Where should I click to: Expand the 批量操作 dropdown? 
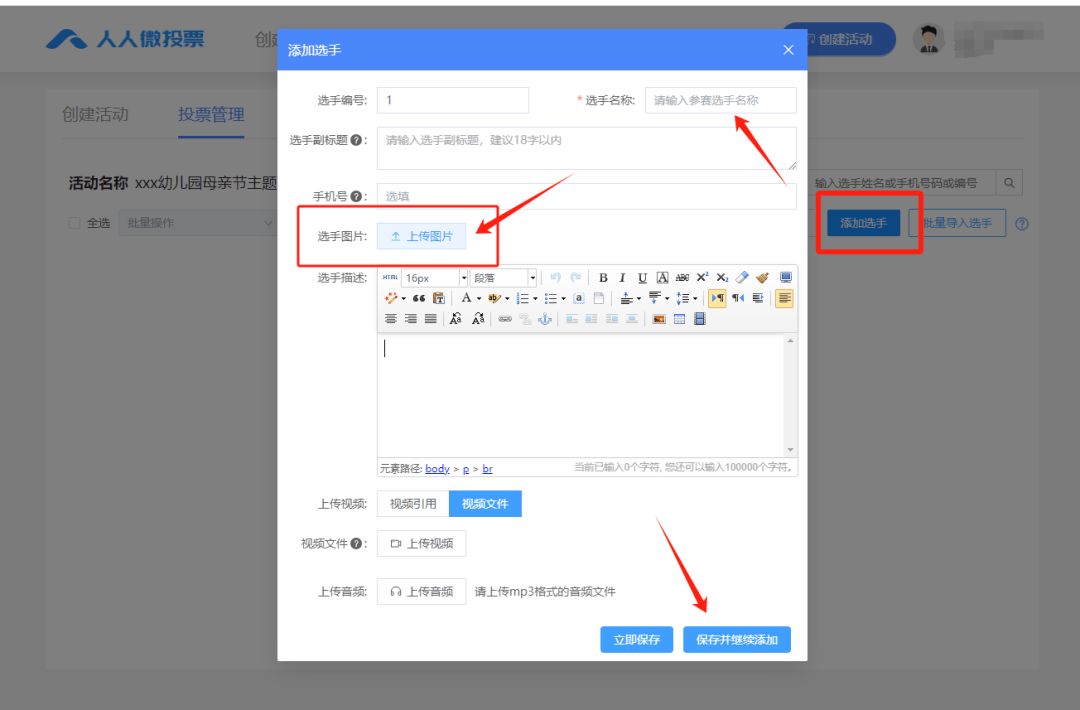coord(197,222)
